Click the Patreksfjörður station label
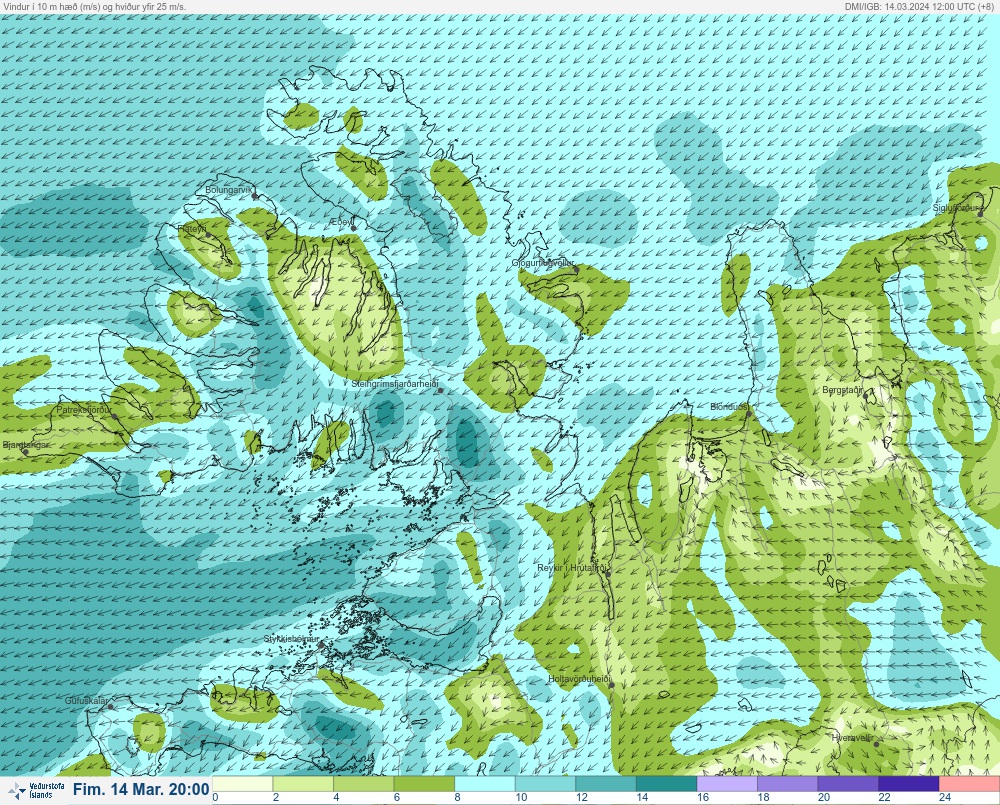 (x=84, y=410)
